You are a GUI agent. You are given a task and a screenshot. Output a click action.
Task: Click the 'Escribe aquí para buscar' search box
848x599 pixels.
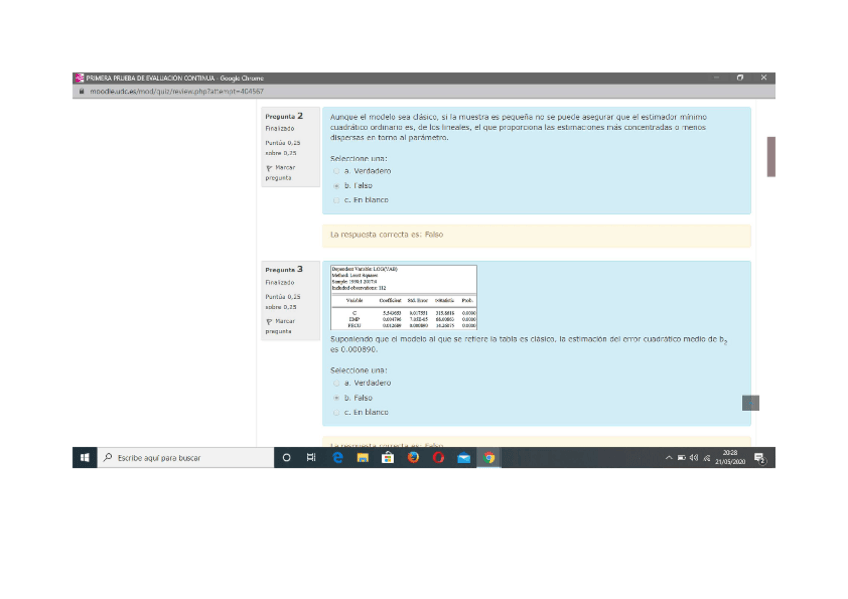[185, 458]
